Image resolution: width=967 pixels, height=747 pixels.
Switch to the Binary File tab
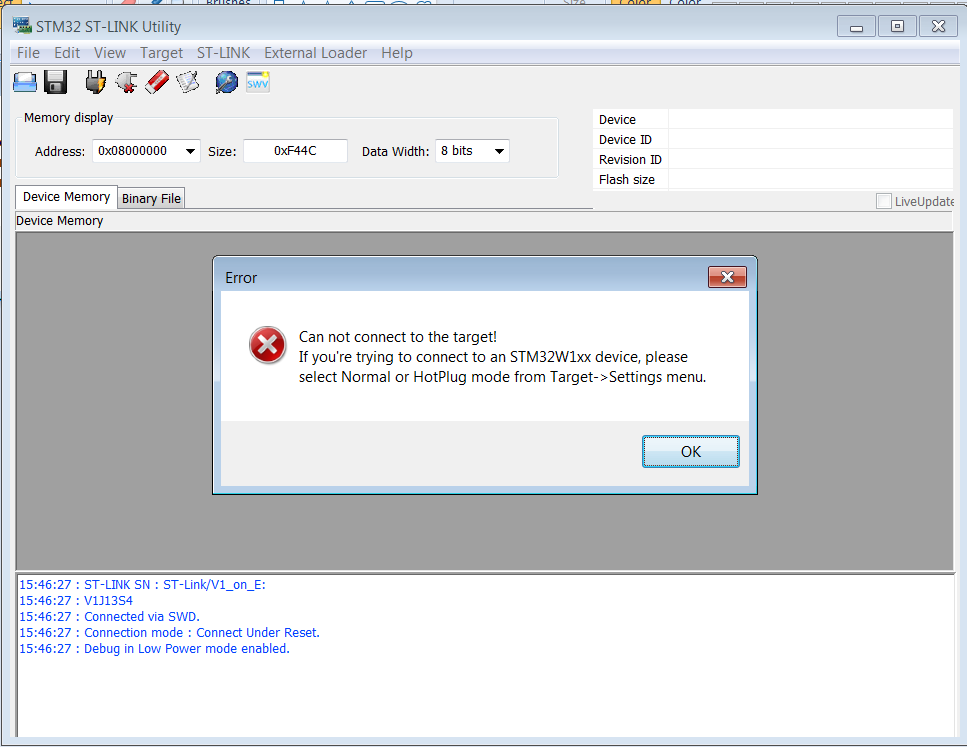point(151,199)
